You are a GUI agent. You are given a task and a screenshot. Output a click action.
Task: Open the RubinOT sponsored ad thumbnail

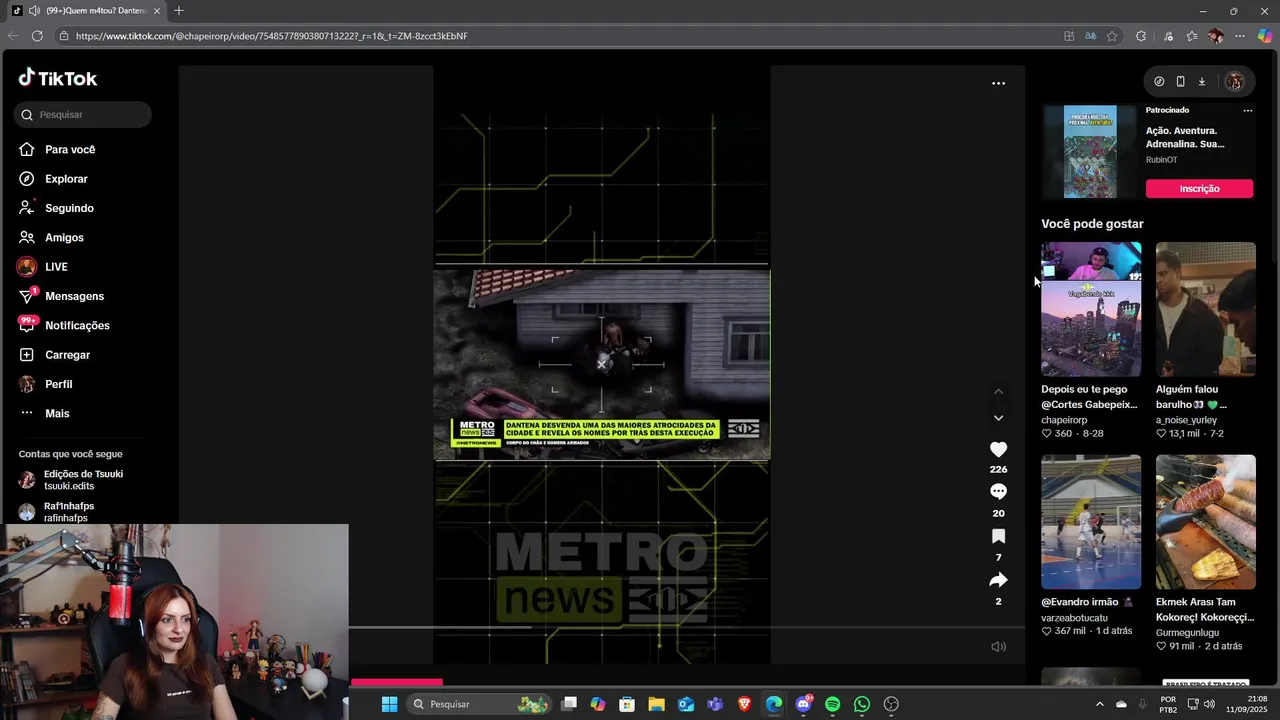(1090, 152)
